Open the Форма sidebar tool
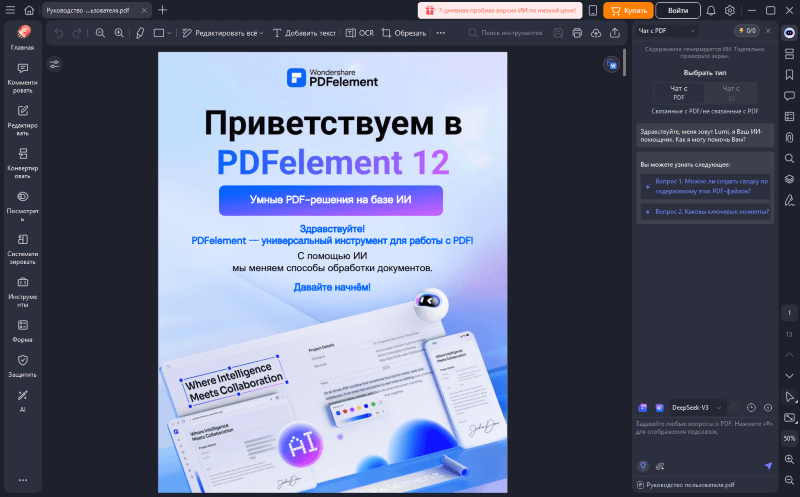The width and height of the screenshot is (800, 497). 22,331
